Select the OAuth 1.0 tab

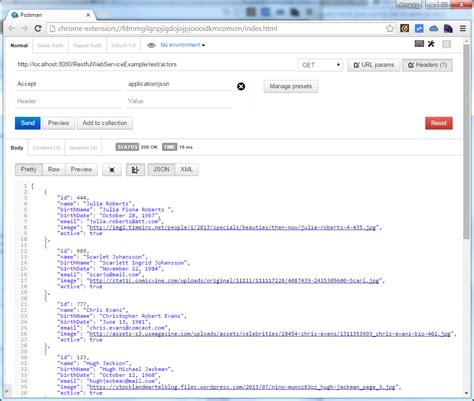pos(123,45)
